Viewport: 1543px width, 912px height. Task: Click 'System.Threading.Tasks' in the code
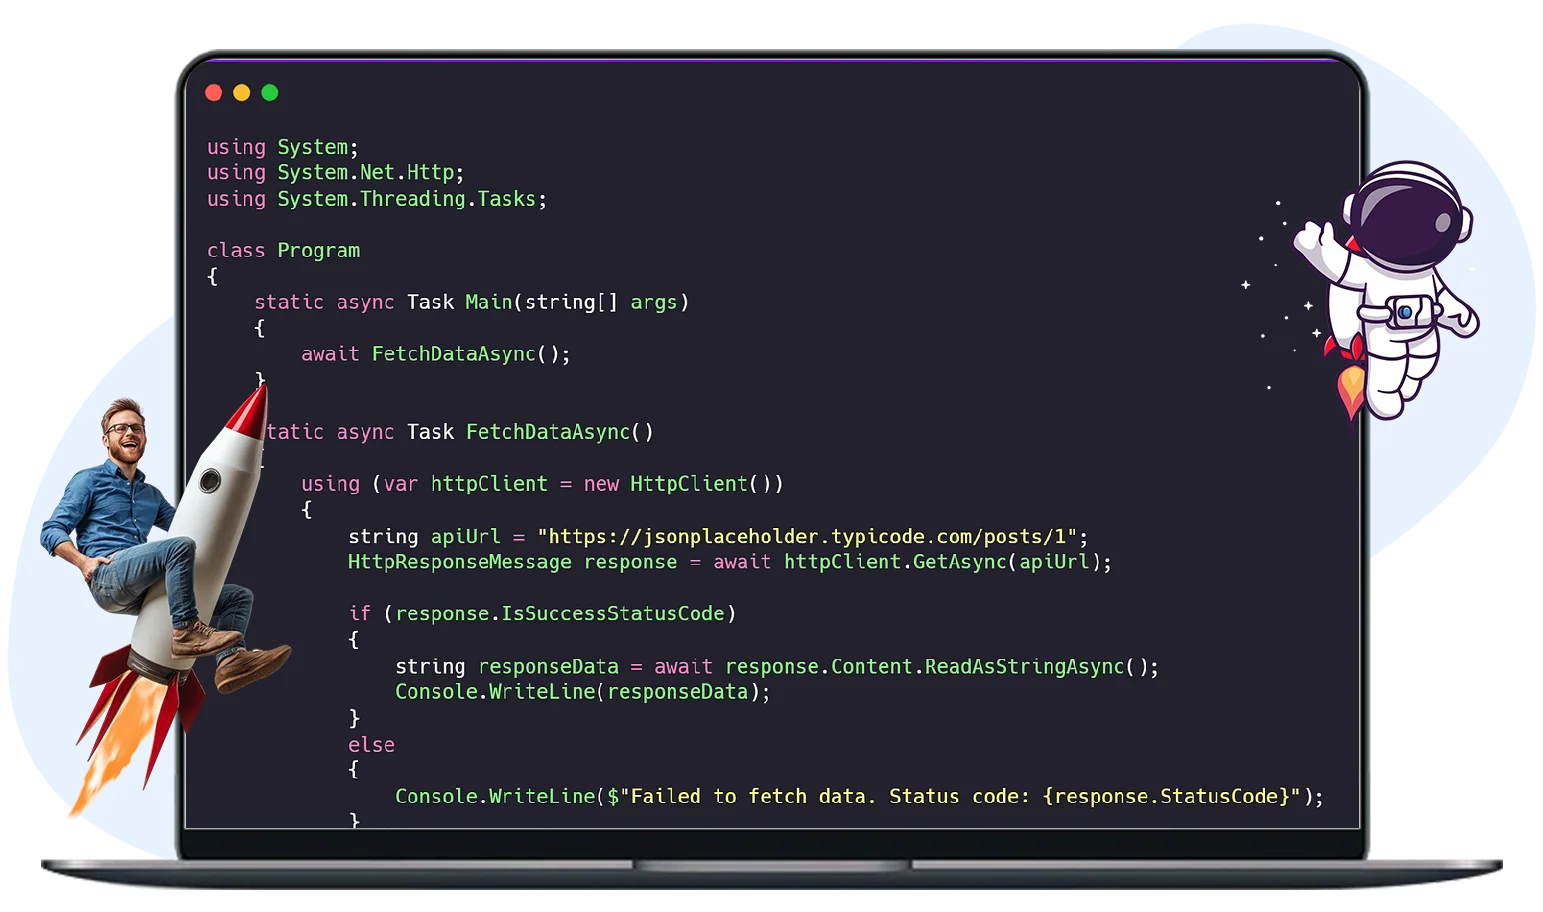pyautogui.click(x=406, y=199)
